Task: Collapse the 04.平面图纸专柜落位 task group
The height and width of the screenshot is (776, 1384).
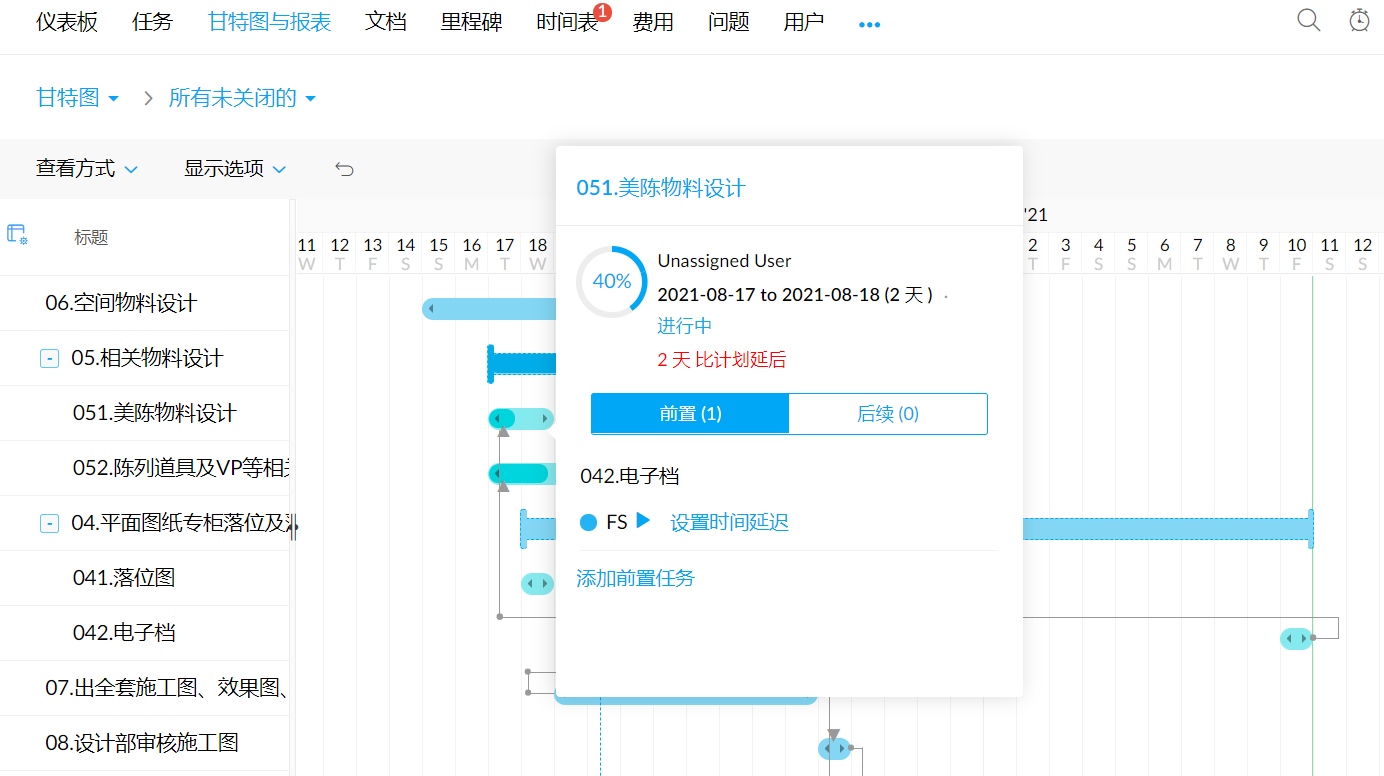Action: pos(49,523)
